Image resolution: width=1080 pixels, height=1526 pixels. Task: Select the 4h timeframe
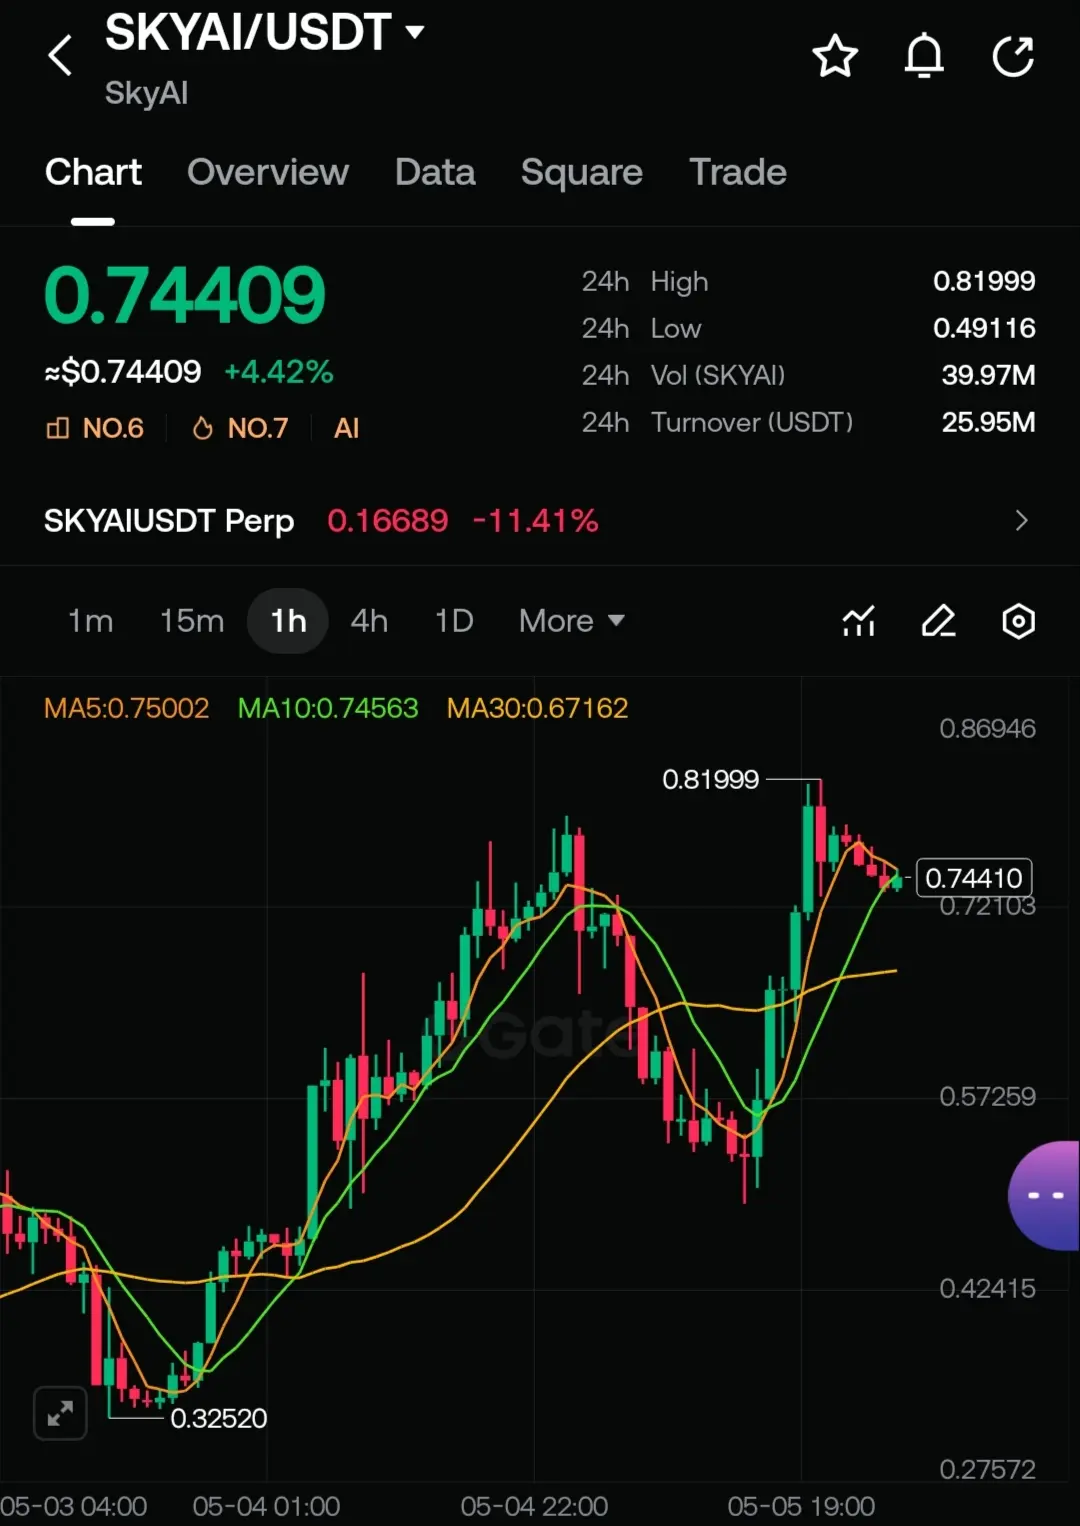pos(369,621)
